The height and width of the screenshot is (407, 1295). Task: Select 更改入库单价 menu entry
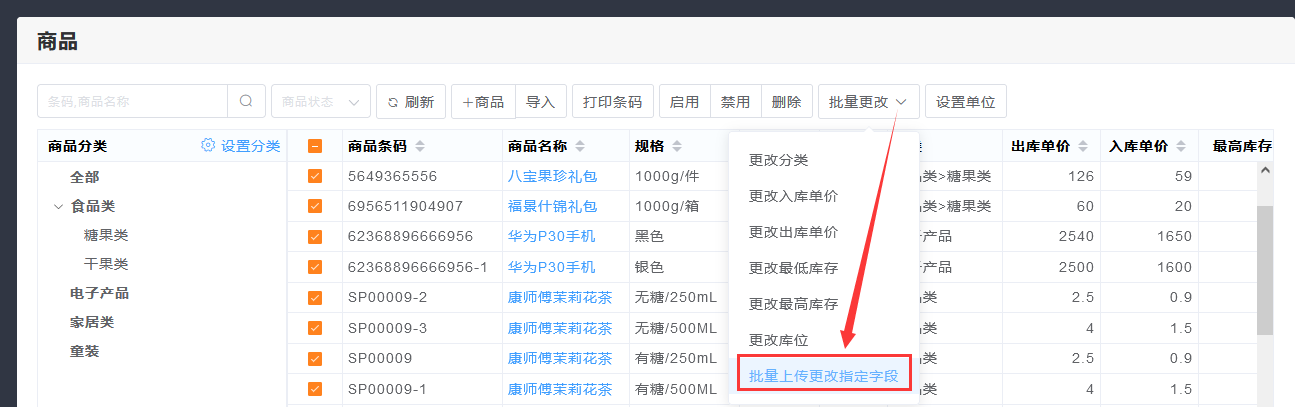(x=793, y=196)
